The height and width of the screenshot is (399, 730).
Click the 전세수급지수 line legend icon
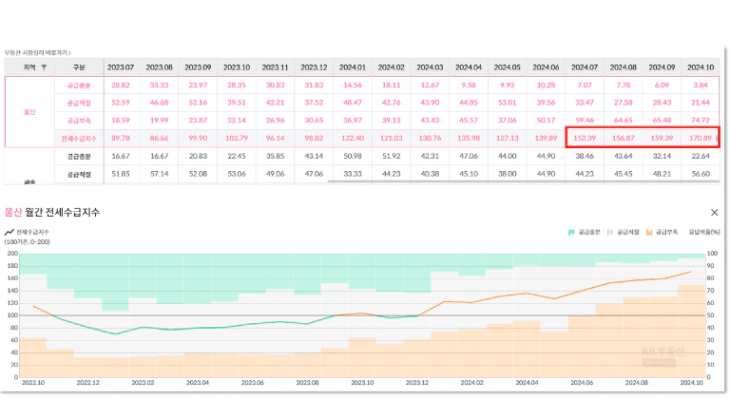tap(9, 232)
